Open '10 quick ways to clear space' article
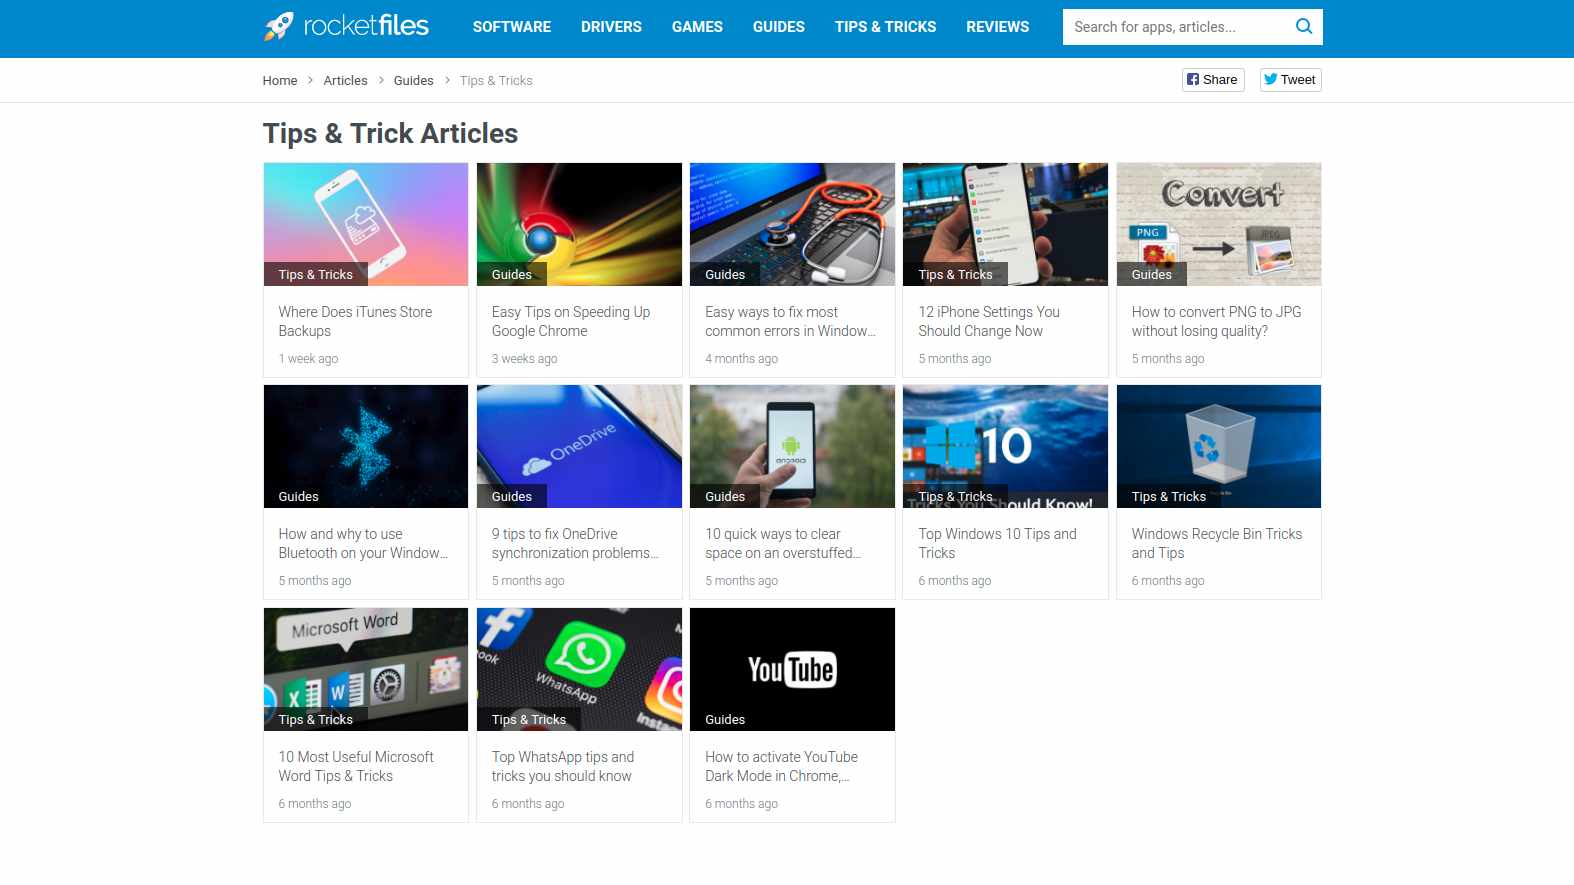 (783, 543)
